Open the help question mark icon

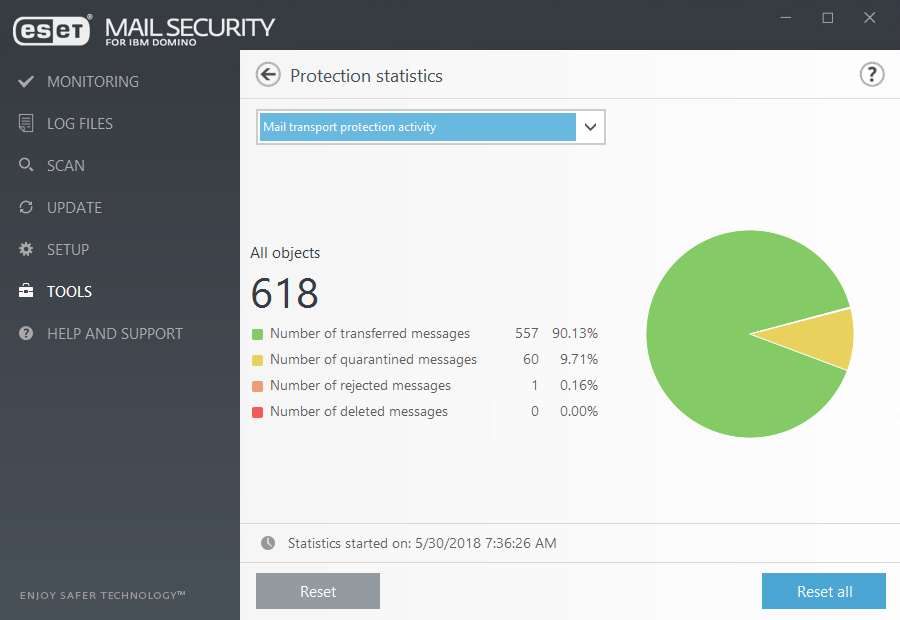tap(871, 75)
